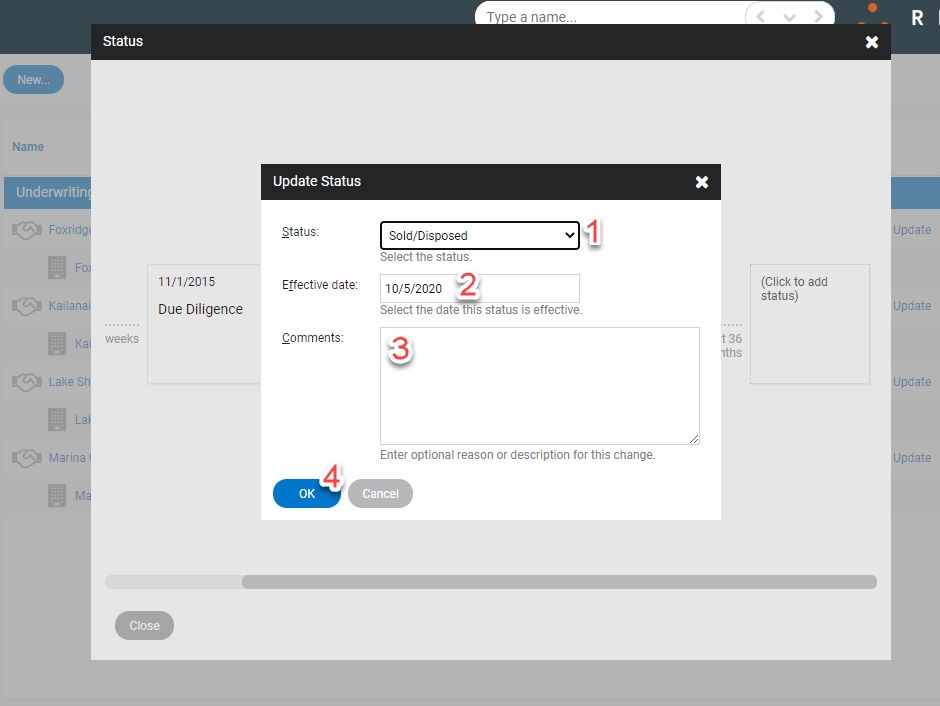Image resolution: width=940 pixels, height=706 pixels.
Task: Click Update link in Kailanai row
Action: 912,306
